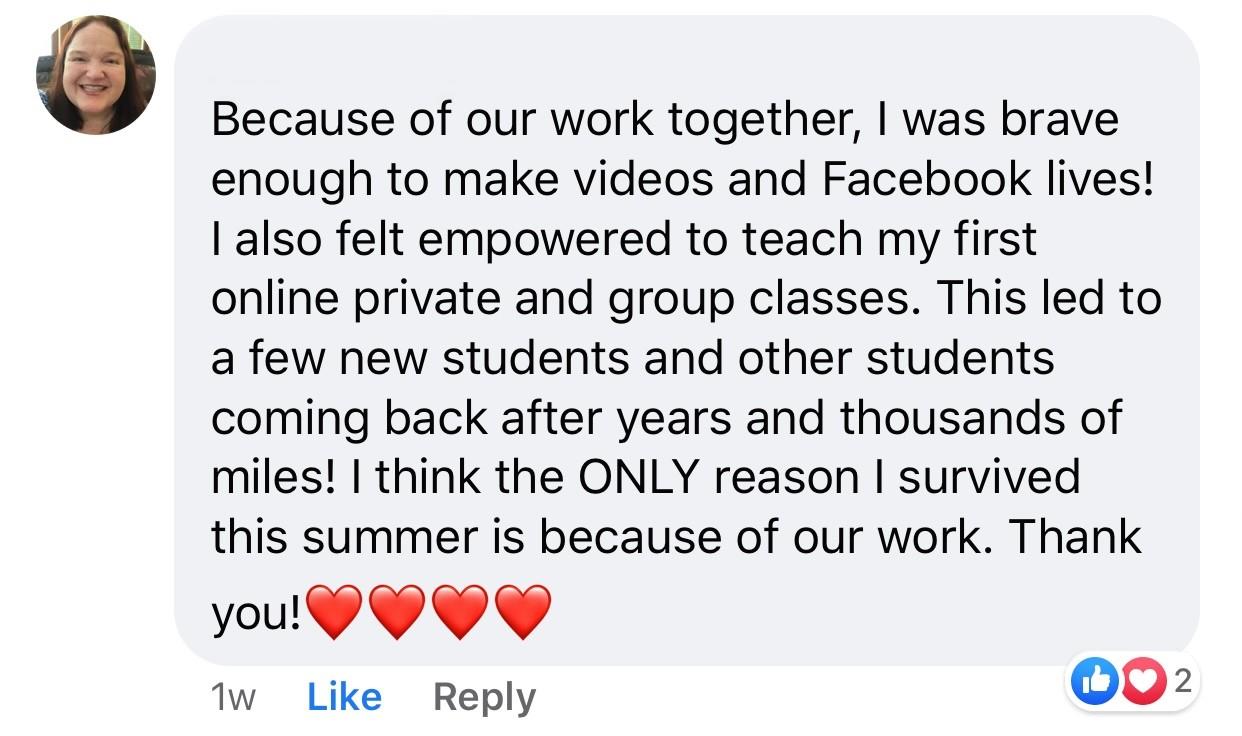The width and height of the screenshot is (1242, 736).
Task: Click the words "Thank" ending the line
Action: point(1074,537)
